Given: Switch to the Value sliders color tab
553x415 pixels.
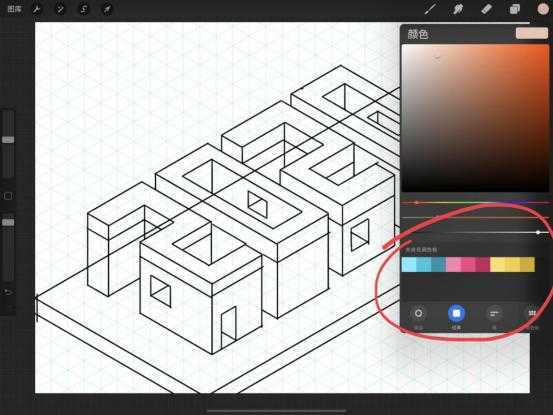Looking at the screenshot, I should click(x=494, y=313).
